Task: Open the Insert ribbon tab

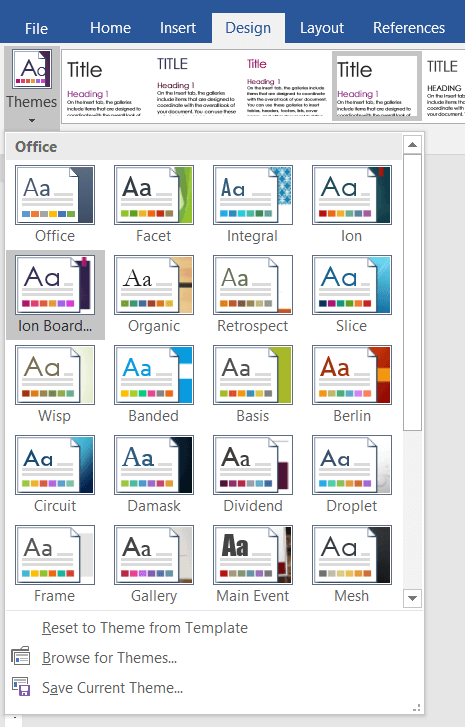Action: (178, 28)
